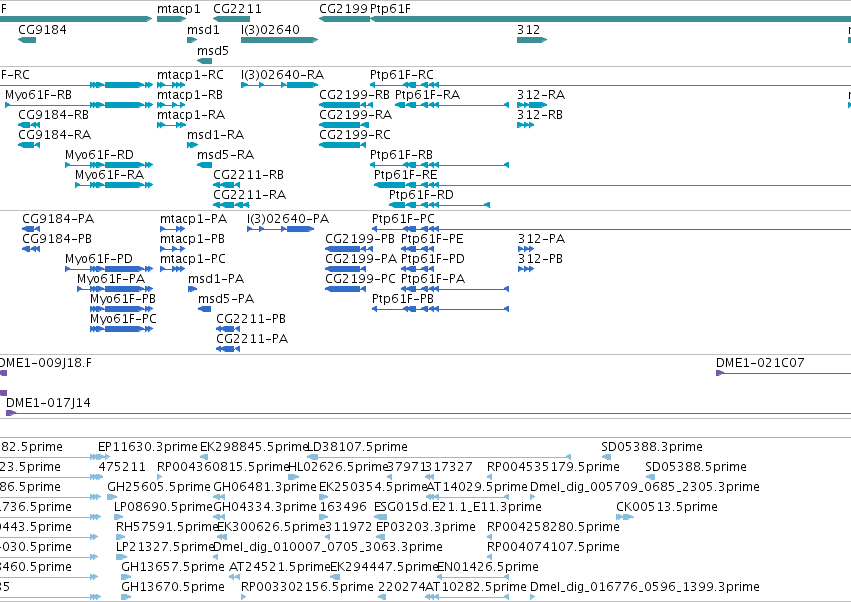The height and width of the screenshot is (602, 851).
Task: Select the l(3)02640-RA transcript label
Action: (282, 75)
